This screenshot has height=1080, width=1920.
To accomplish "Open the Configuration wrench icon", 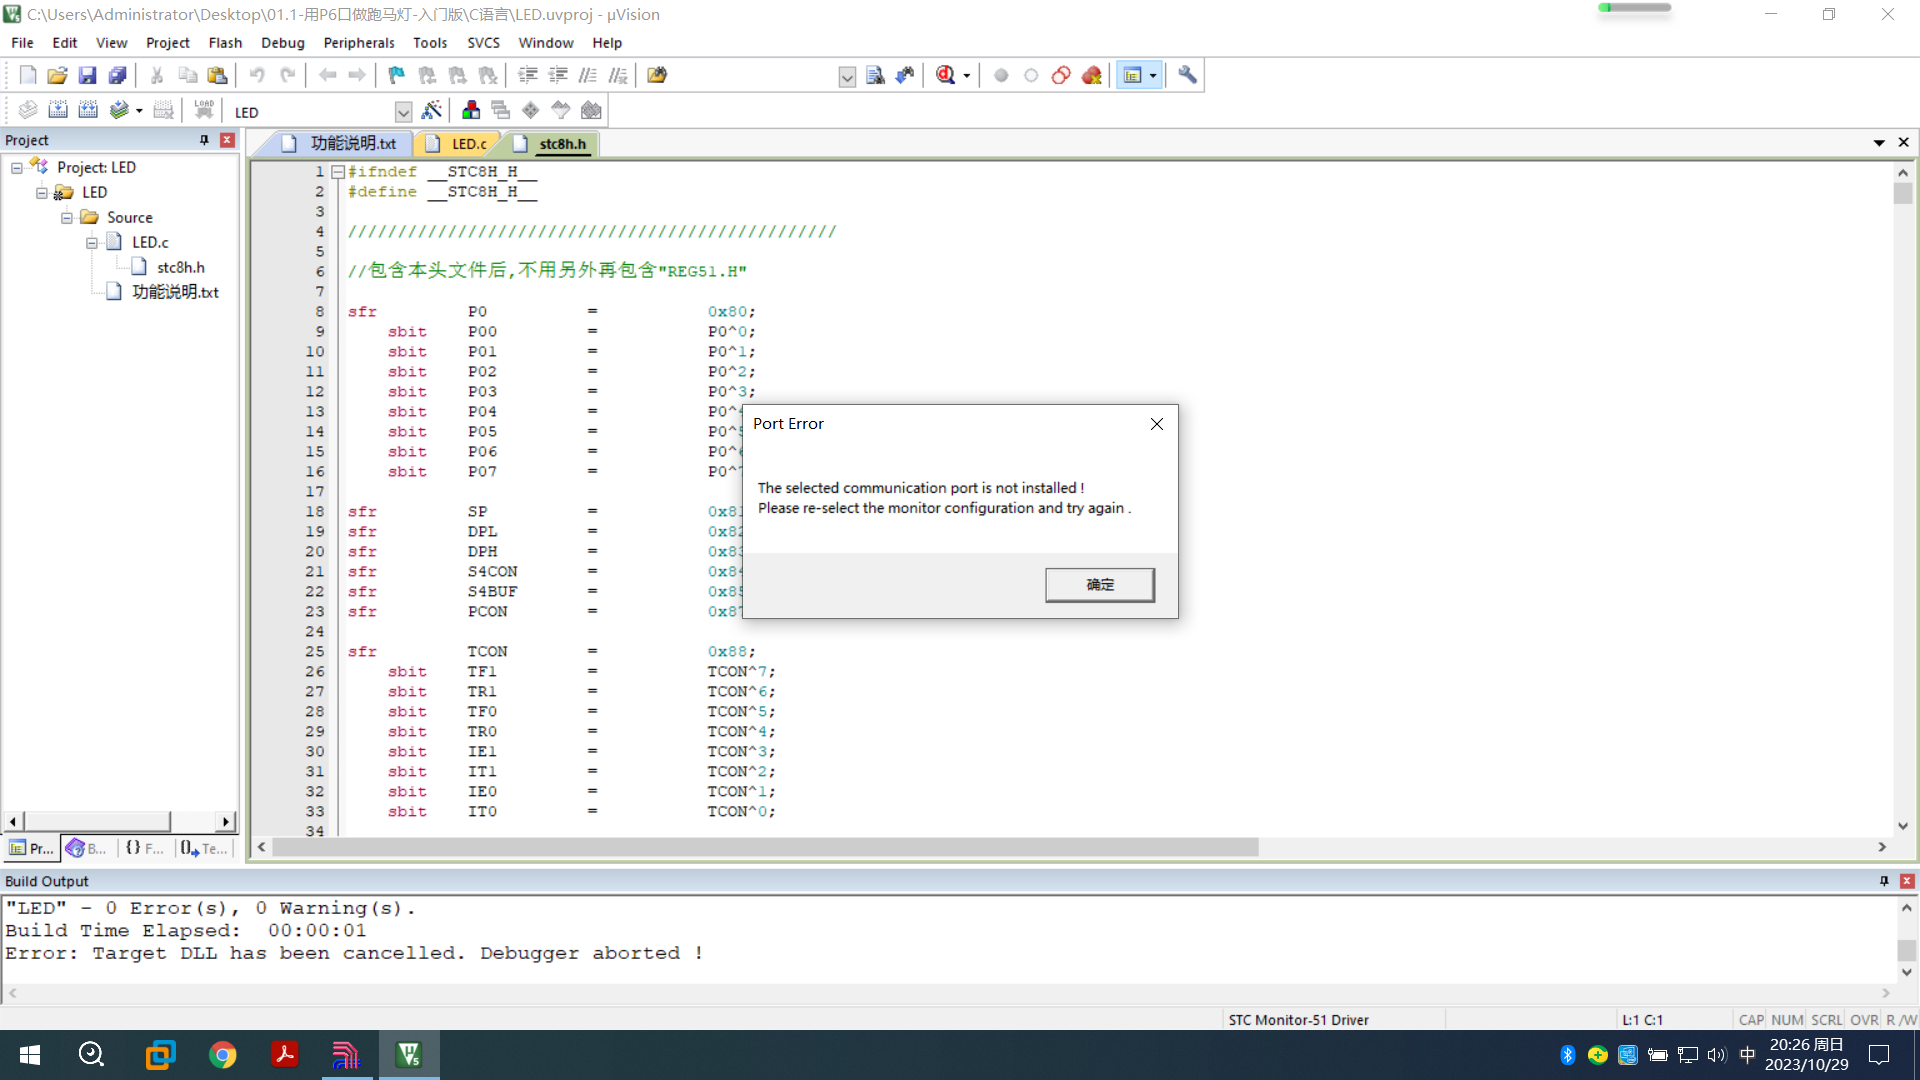I will pos(1187,75).
